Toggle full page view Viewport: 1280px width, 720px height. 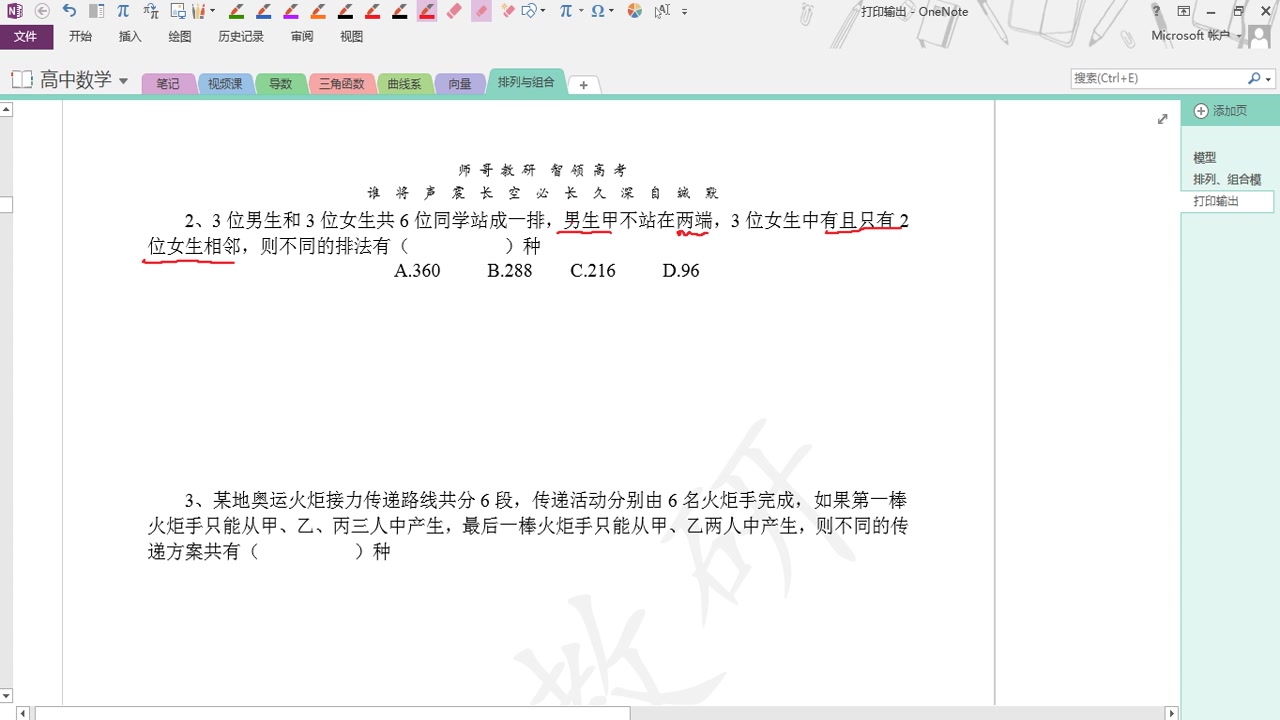point(1162,119)
